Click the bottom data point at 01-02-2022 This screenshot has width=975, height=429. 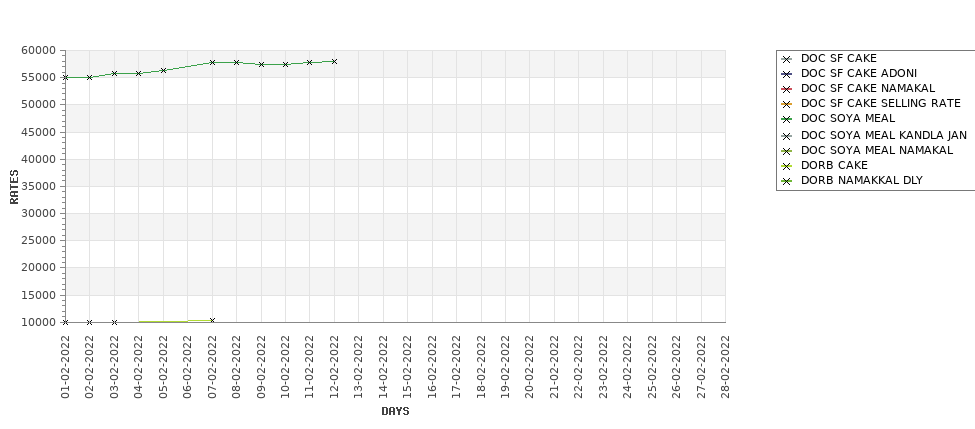(x=65, y=323)
